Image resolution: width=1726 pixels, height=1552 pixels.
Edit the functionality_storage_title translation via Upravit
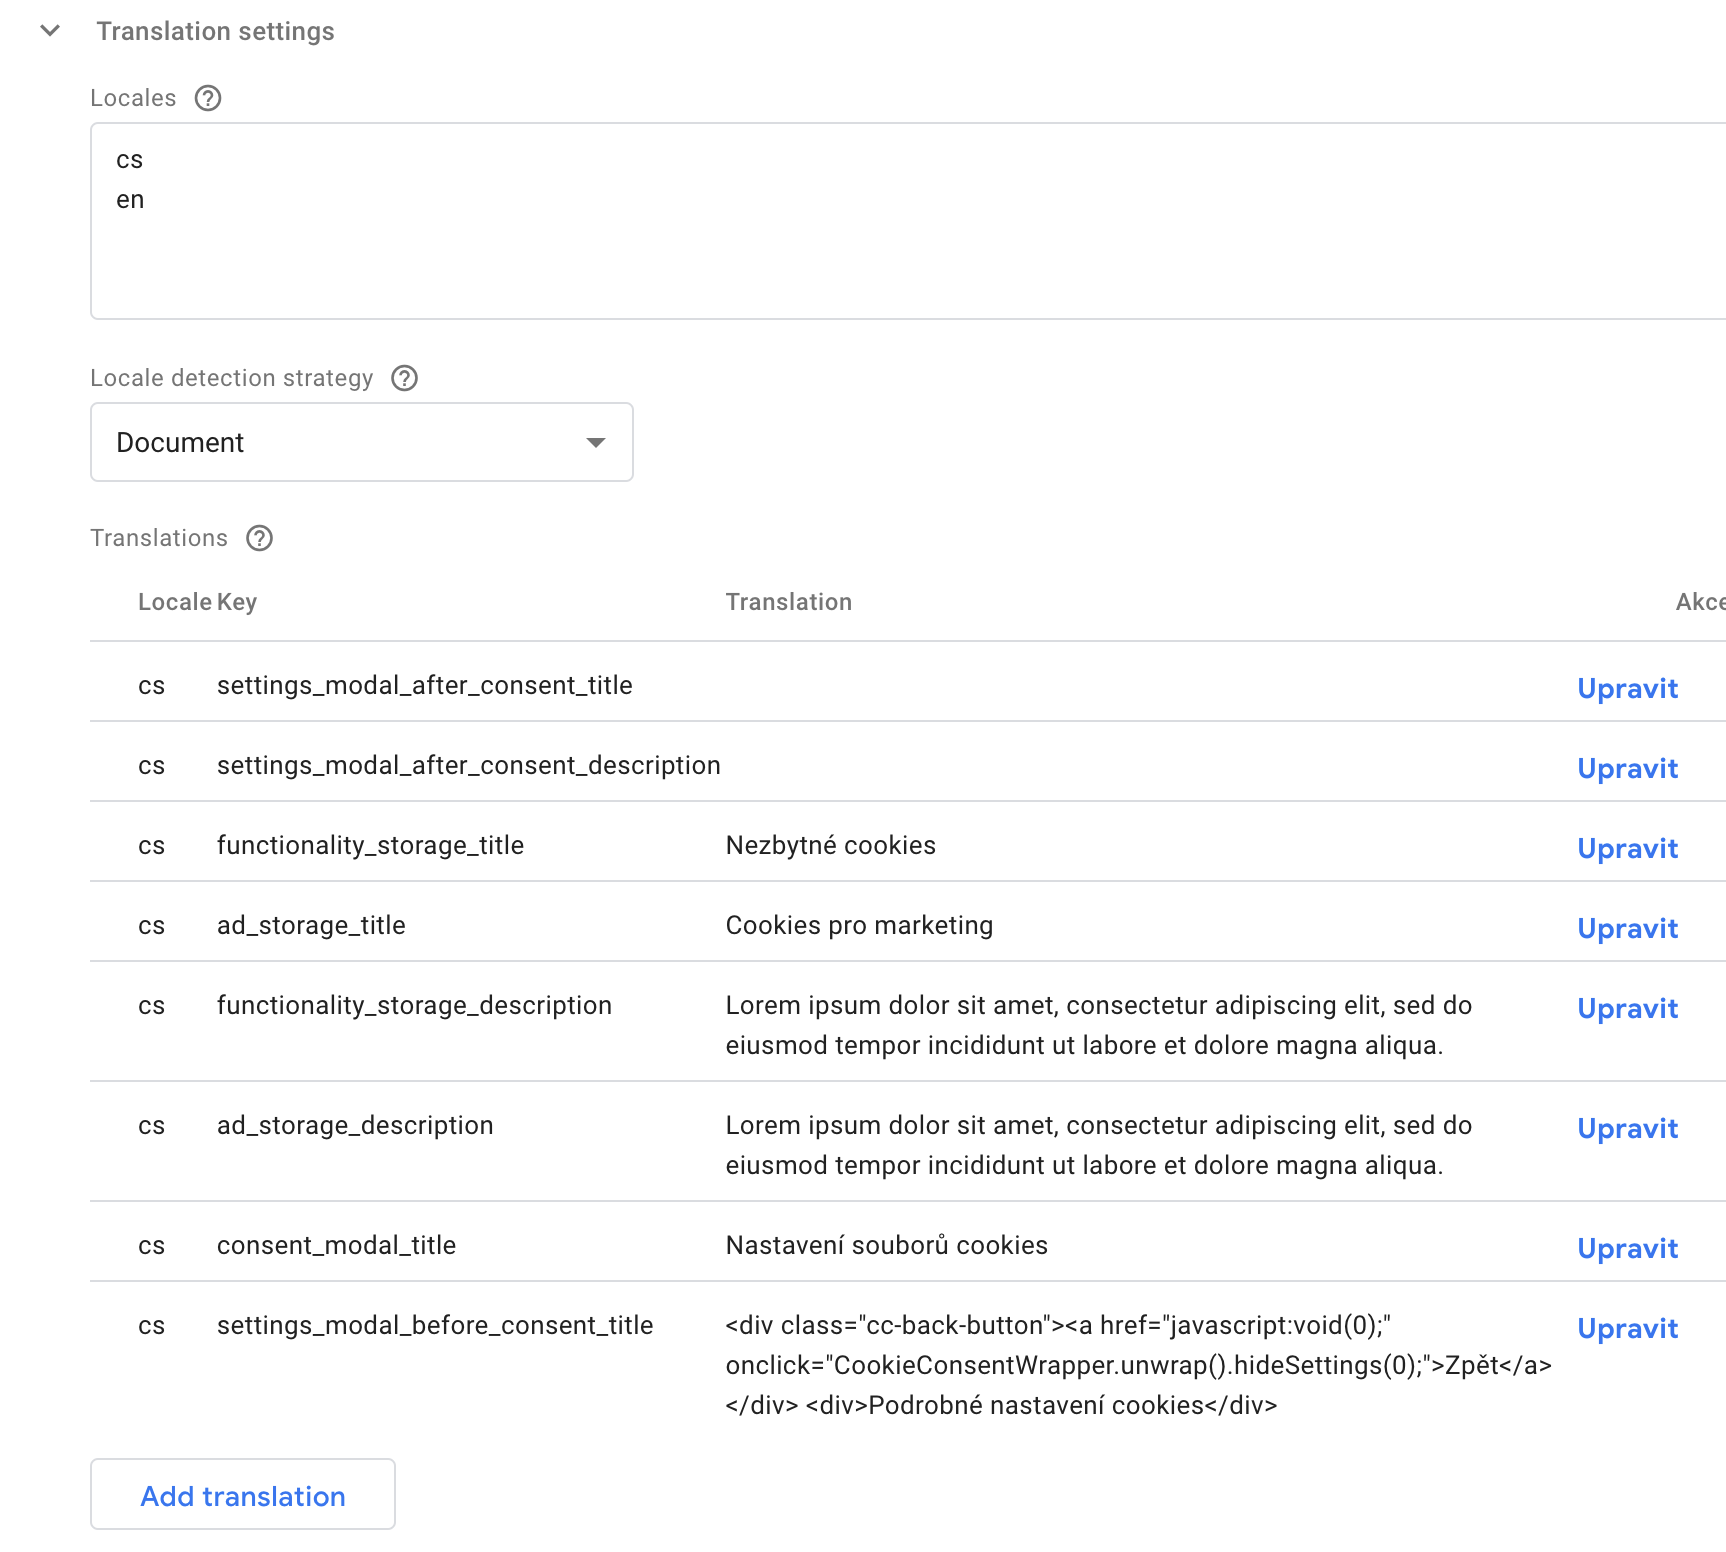pyautogui.click(x=1626, y=848)
